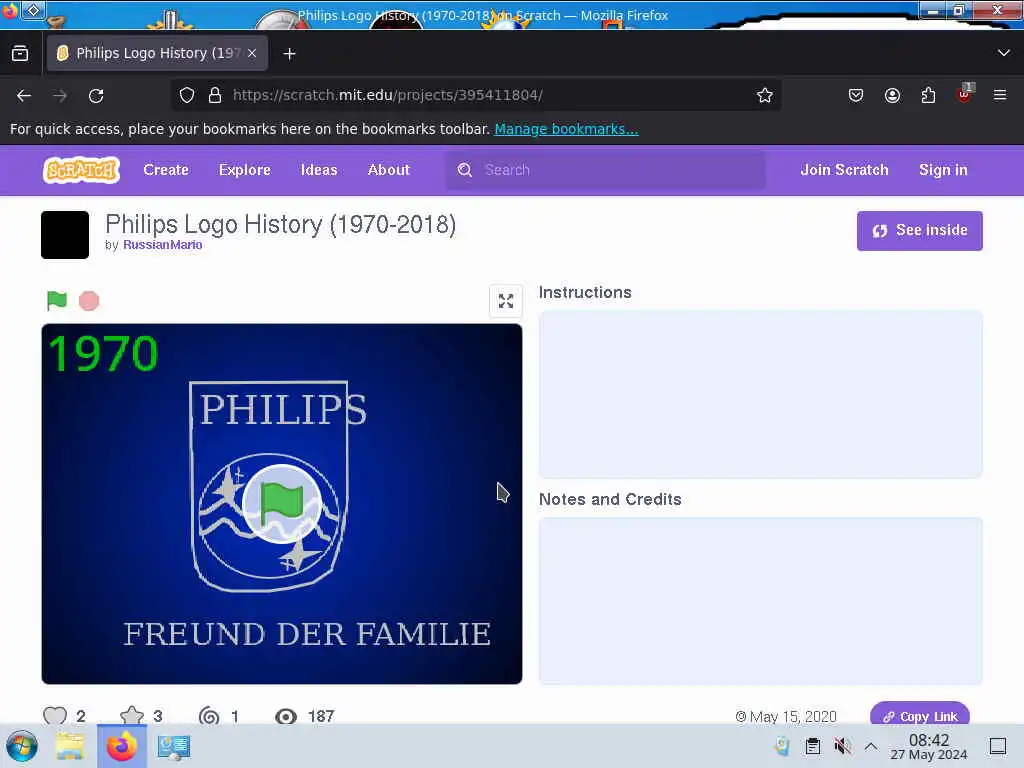The width and height of the screenshot is (1024, 768).
Task: Focus the Scratch Search field
Action: click(605, 170)
